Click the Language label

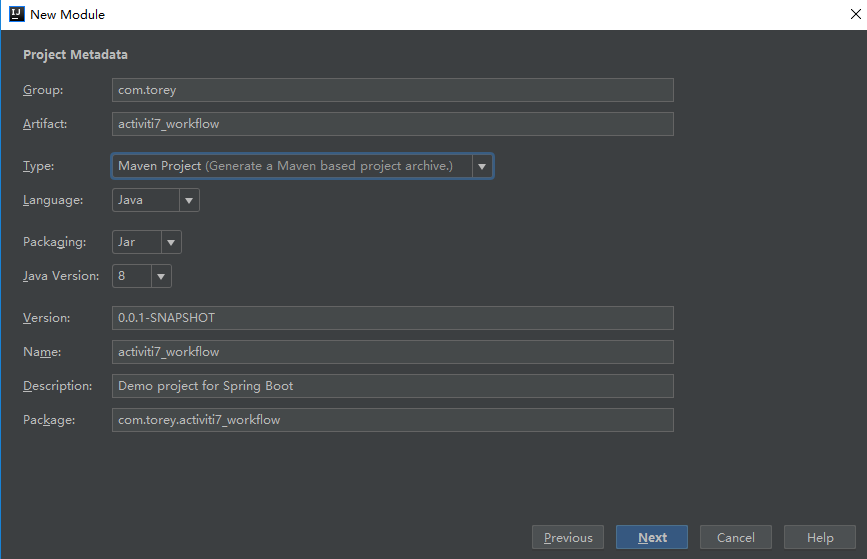click(x=53, y=200)
